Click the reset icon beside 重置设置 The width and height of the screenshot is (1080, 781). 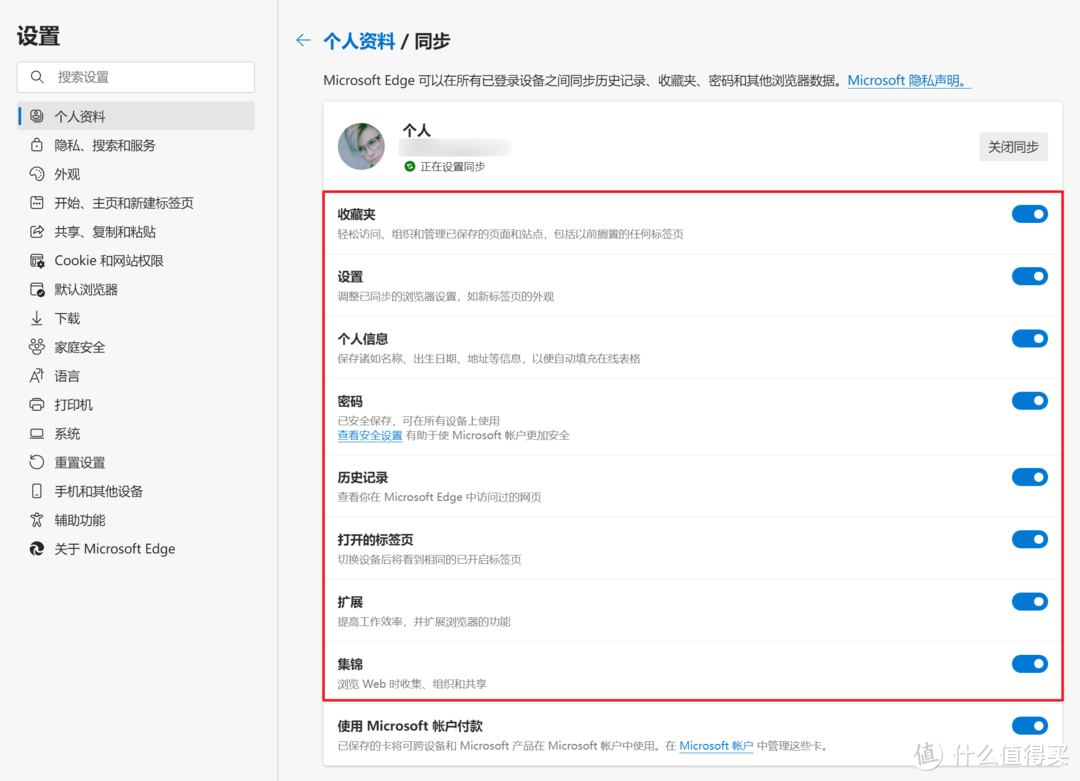coord(37,462)
